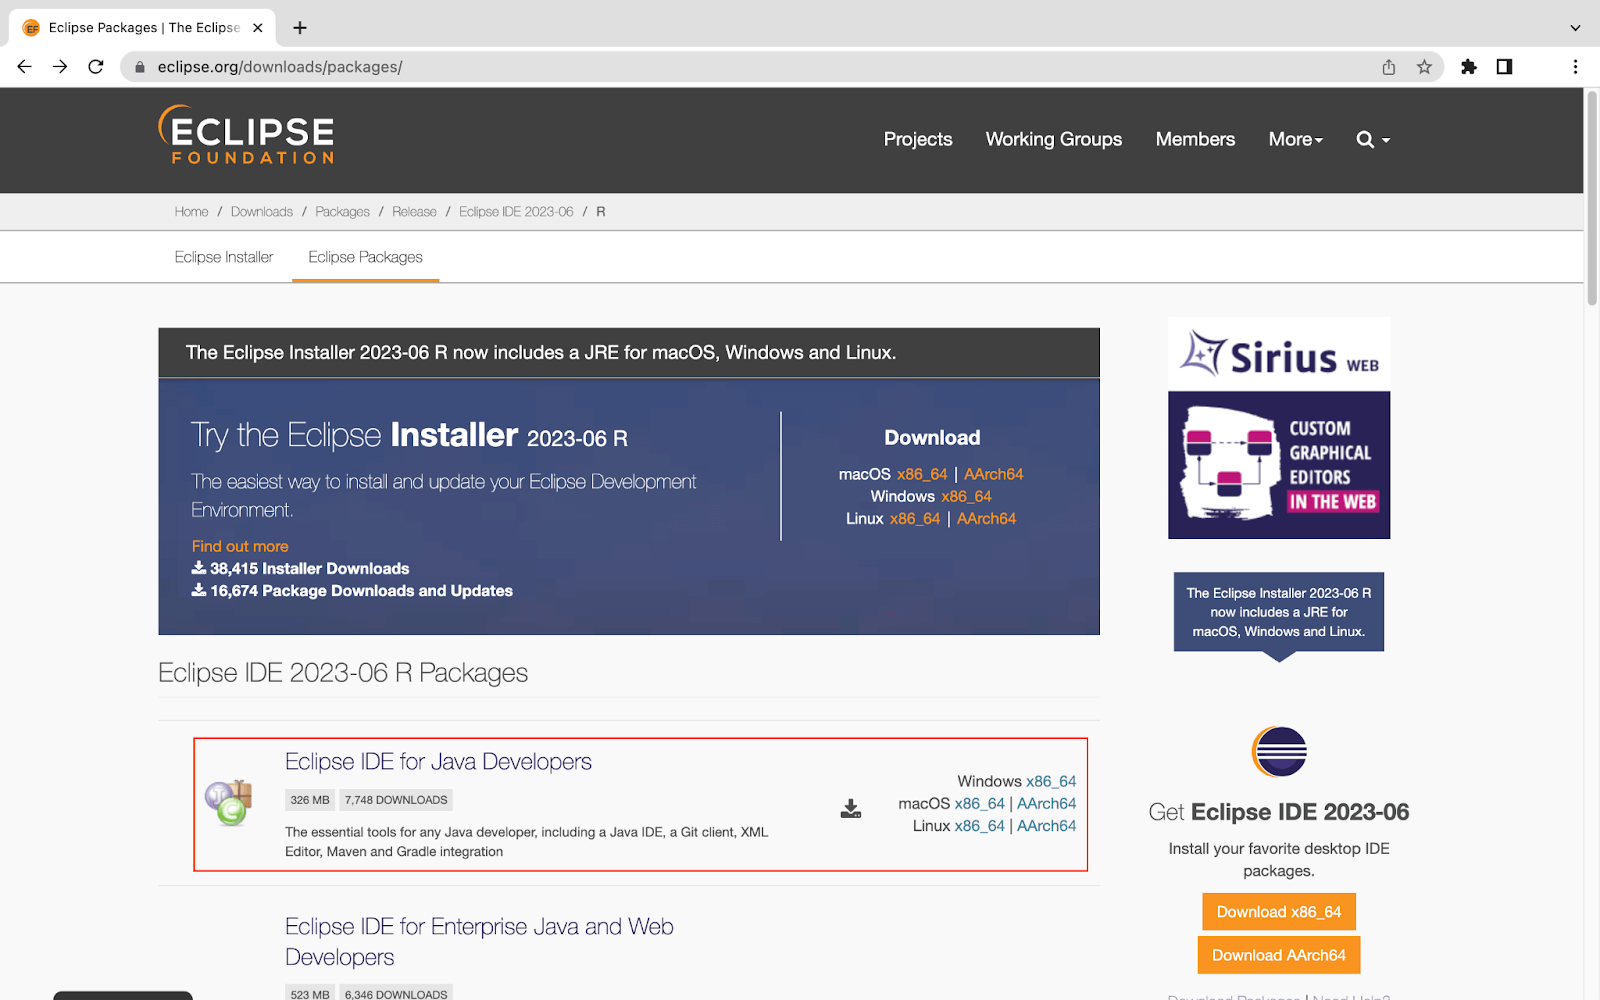
Task: Click the Java Developers package icon
Action: tap(229, 802)
